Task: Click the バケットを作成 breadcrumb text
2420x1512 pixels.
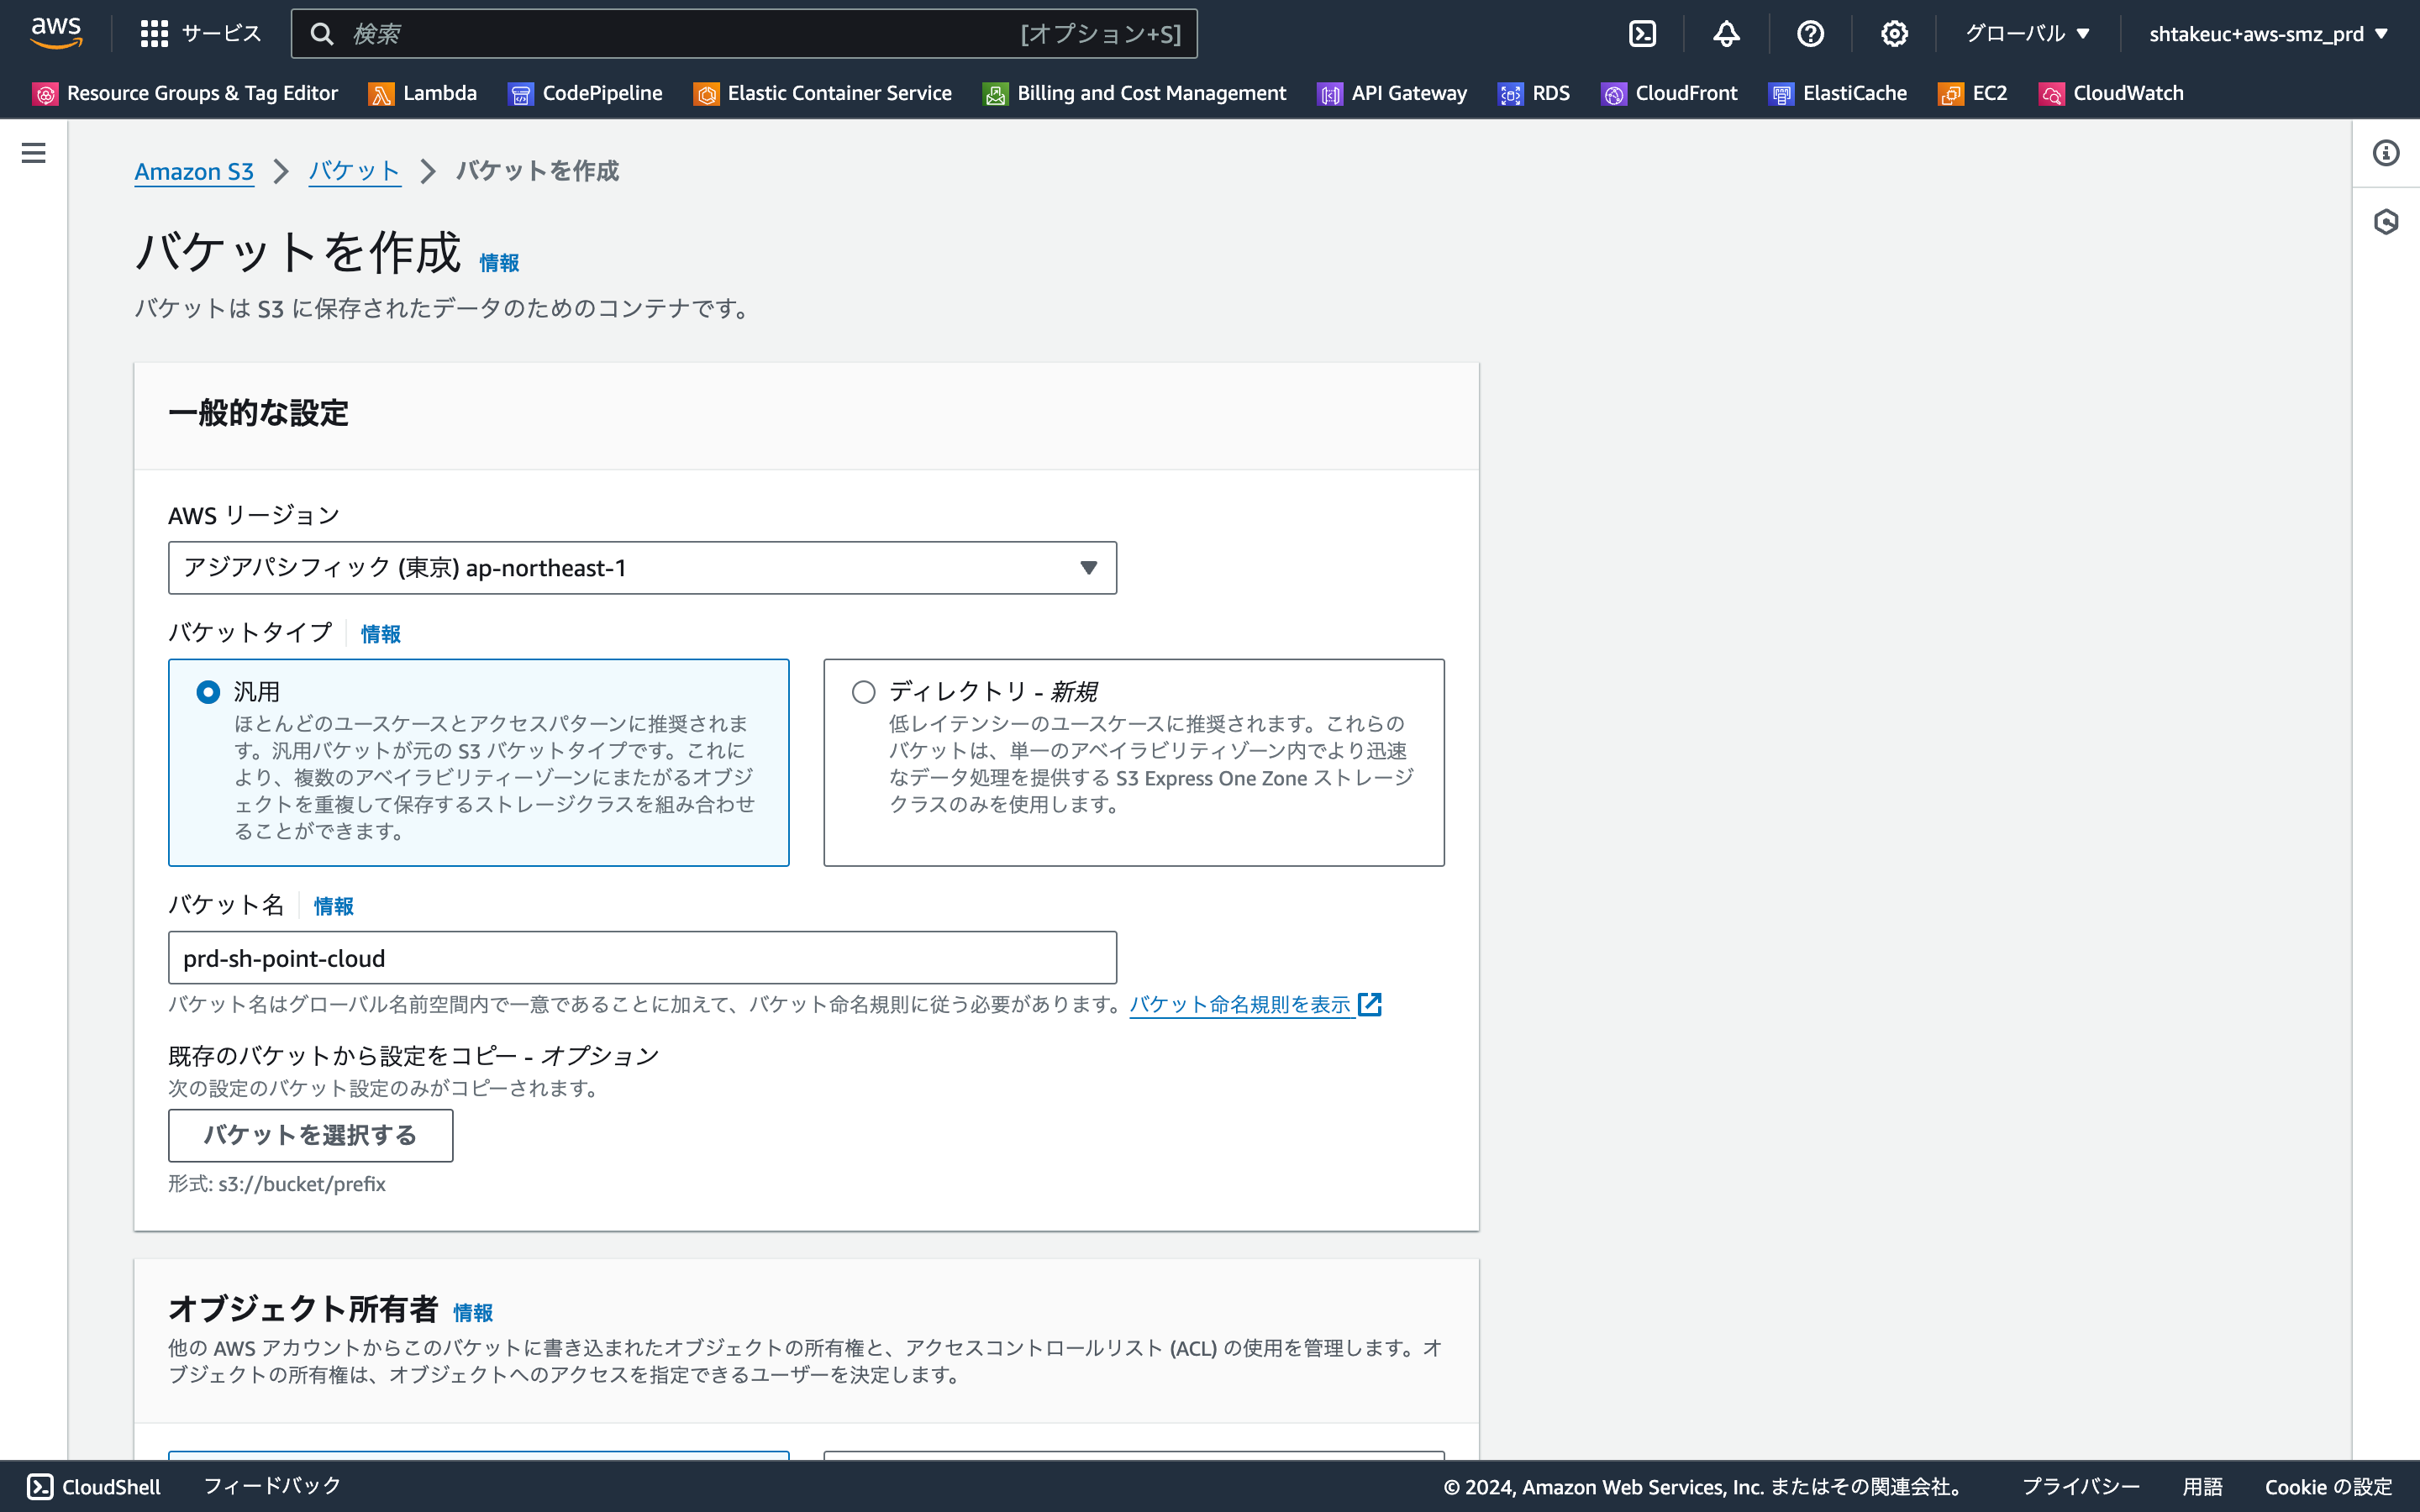Action: pos(537,171)
